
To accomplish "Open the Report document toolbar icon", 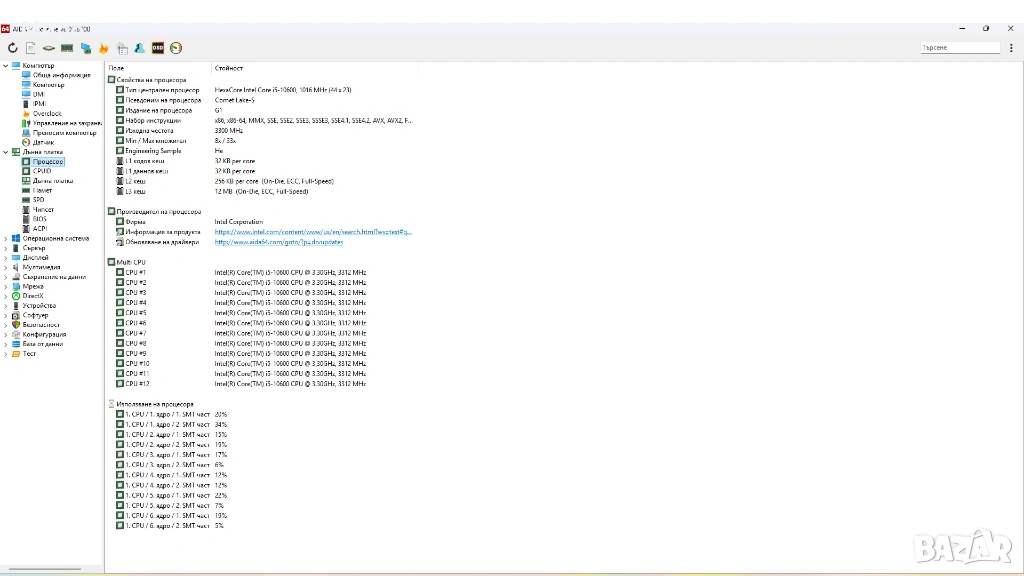I will (31, 48).
